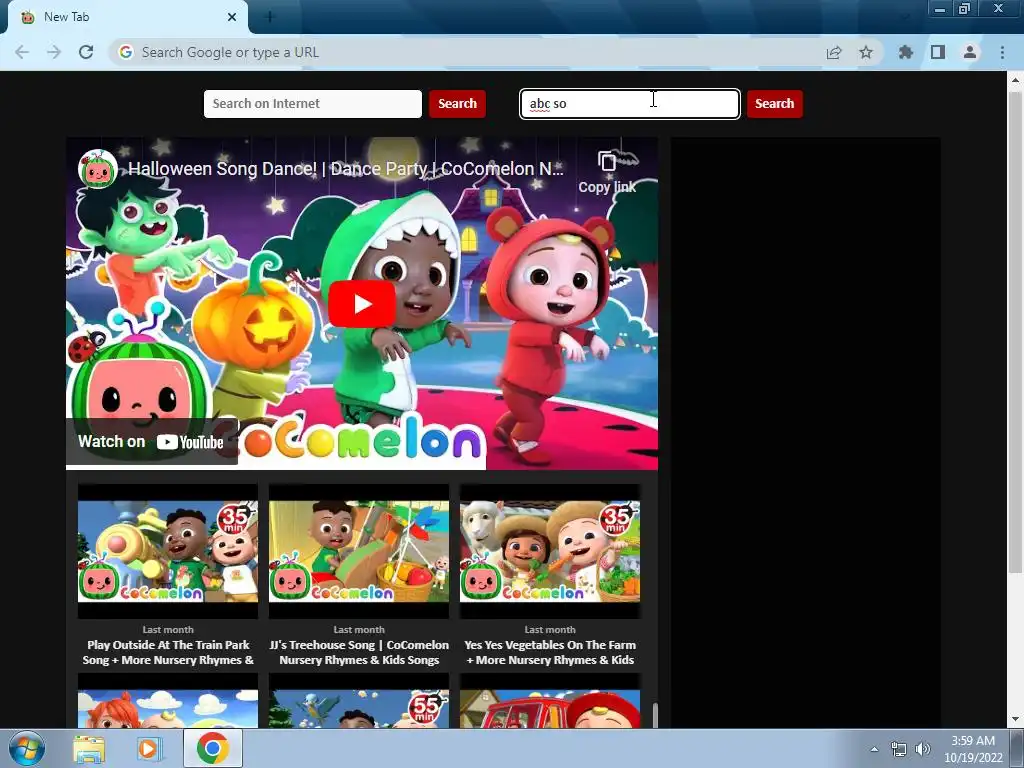1024x768 pixels.
Task: Bookmark this tab with the star icon
Action: (866, 52)
